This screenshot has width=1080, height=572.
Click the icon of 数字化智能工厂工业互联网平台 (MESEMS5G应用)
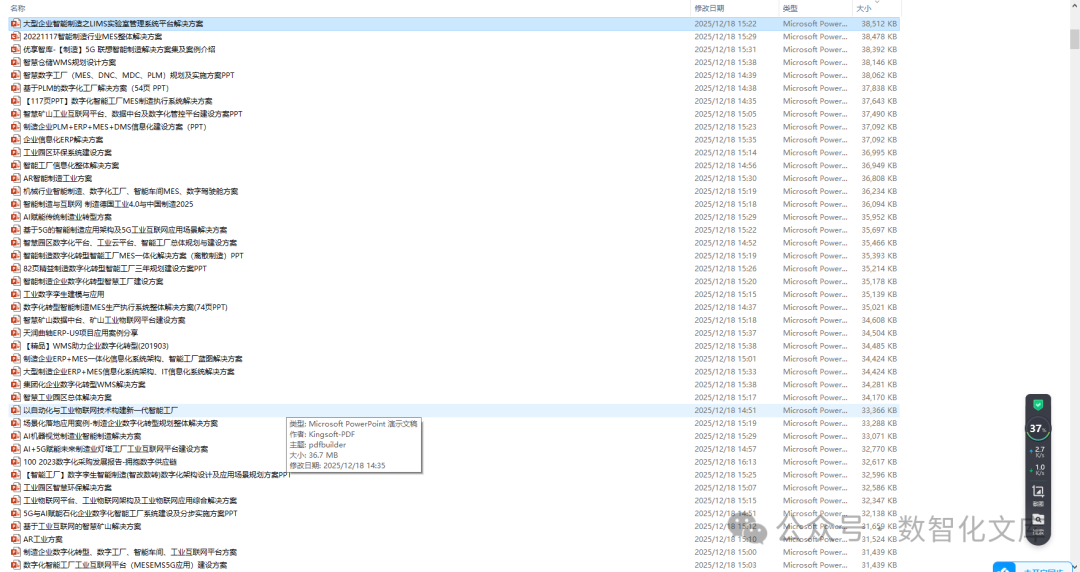pos(16,565)
